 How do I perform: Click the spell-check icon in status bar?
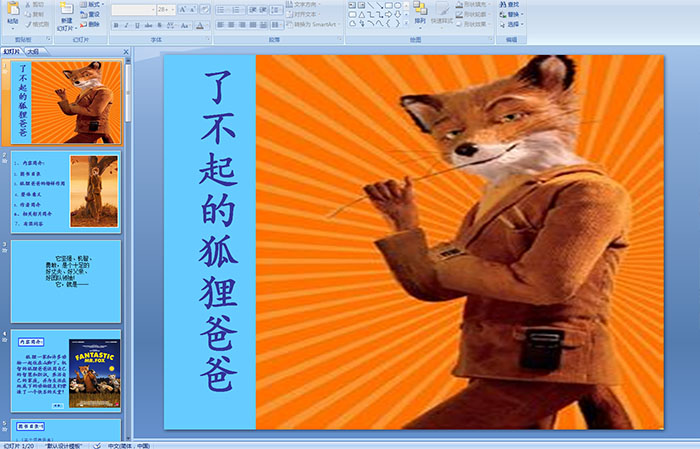coord(97,445)
